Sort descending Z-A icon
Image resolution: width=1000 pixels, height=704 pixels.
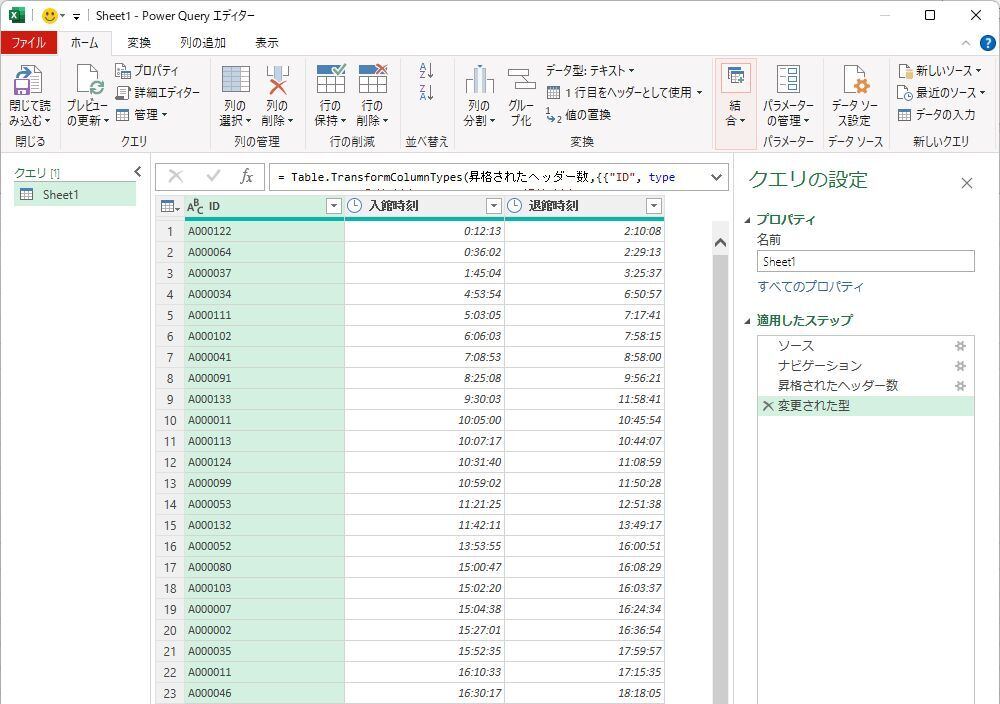coord(427,92)
